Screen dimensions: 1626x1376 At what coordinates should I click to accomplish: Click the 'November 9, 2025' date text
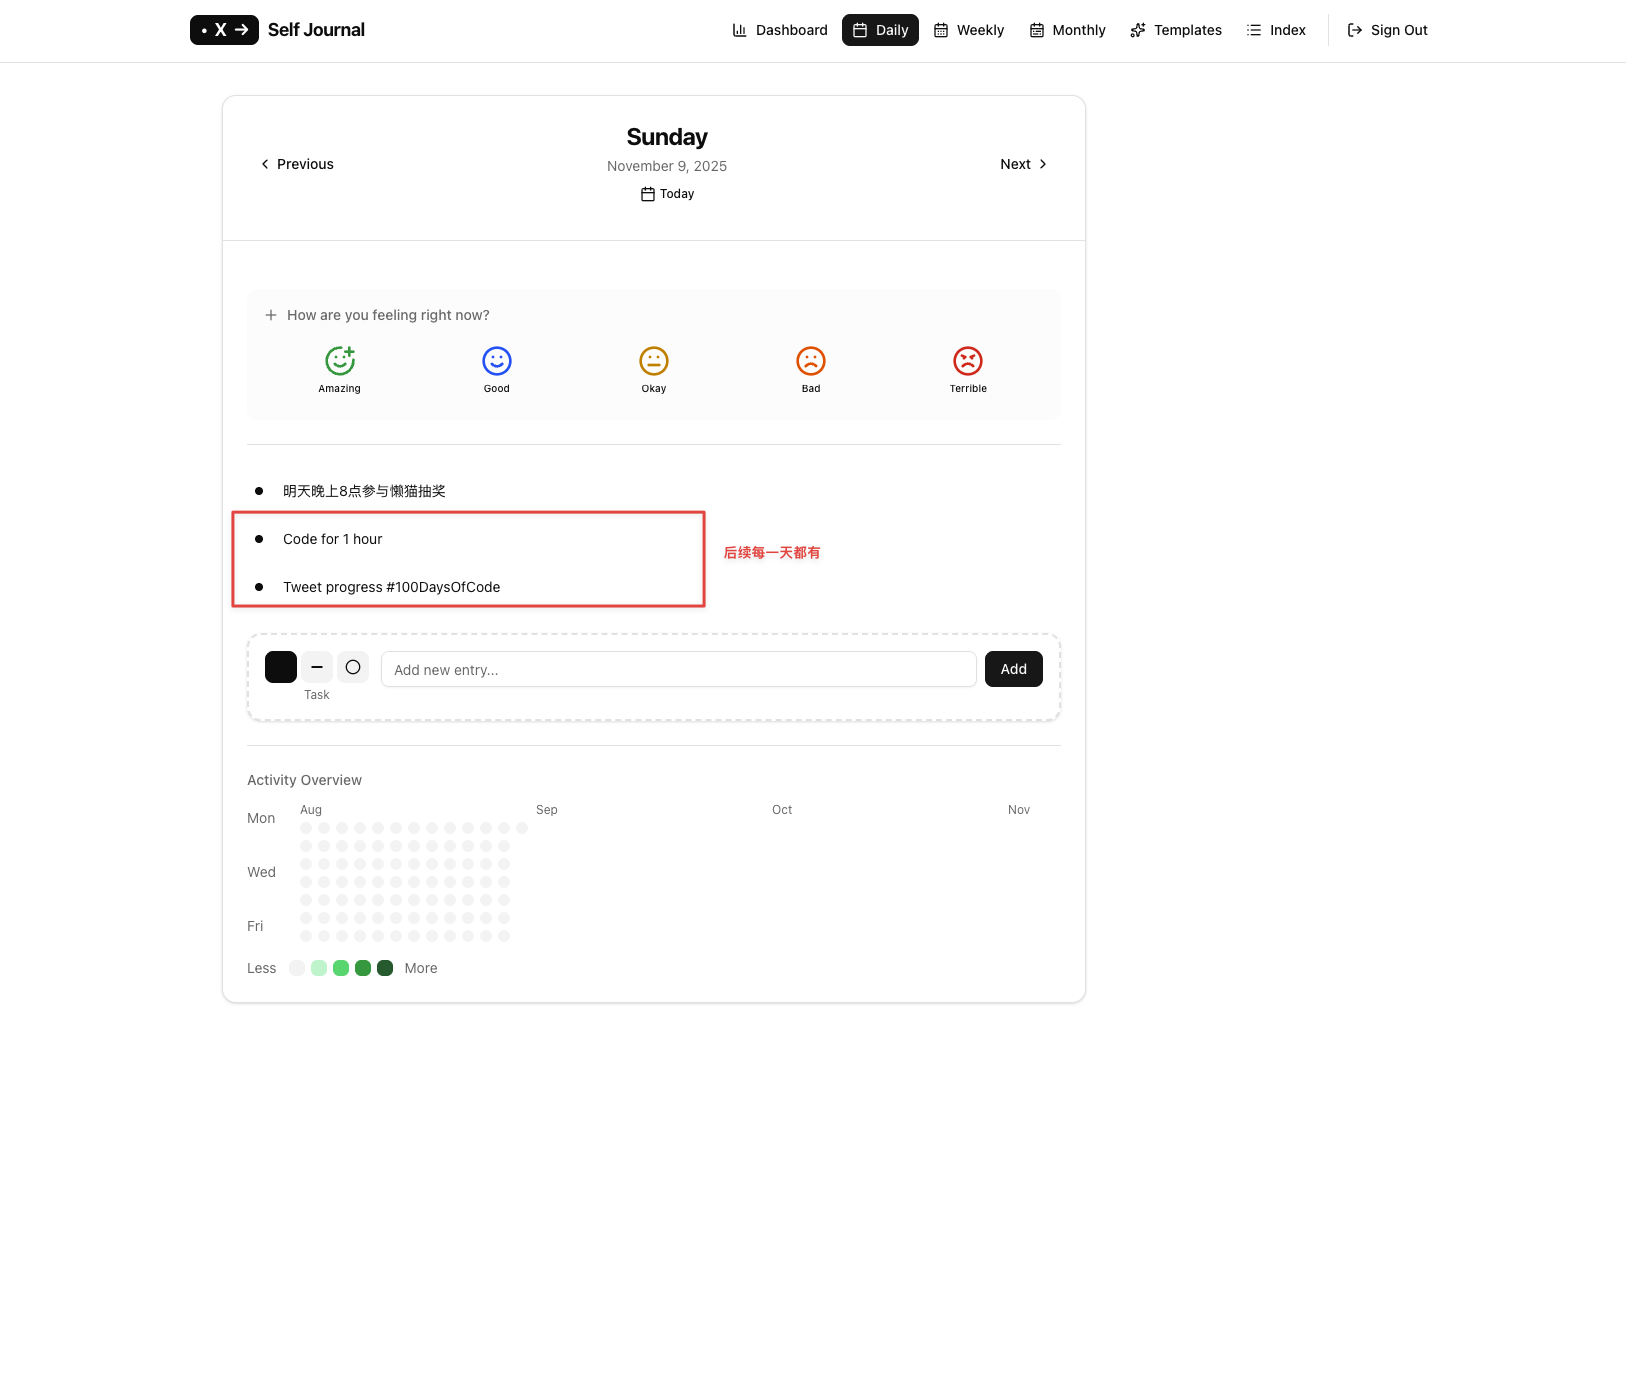tap(667, 166)
